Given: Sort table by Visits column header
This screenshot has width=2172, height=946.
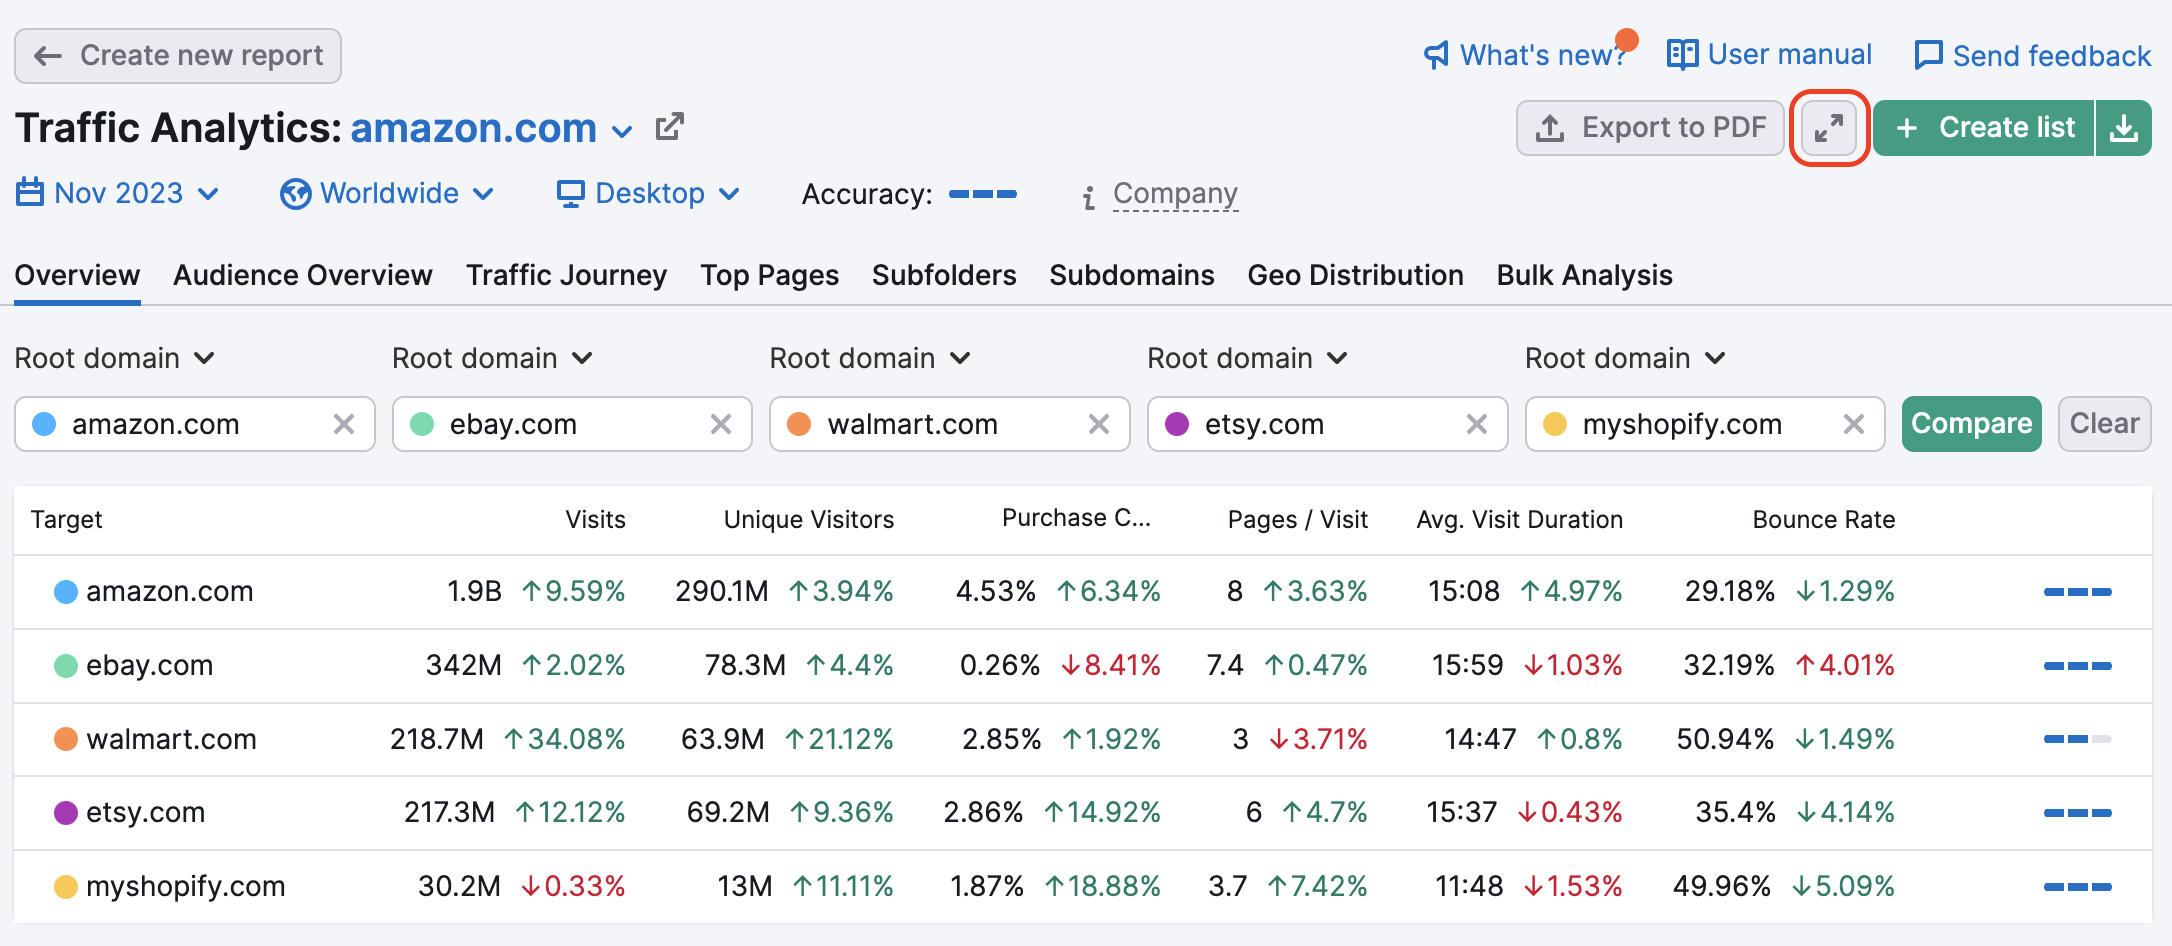Looking at the screenshot, I should [595, 519].
